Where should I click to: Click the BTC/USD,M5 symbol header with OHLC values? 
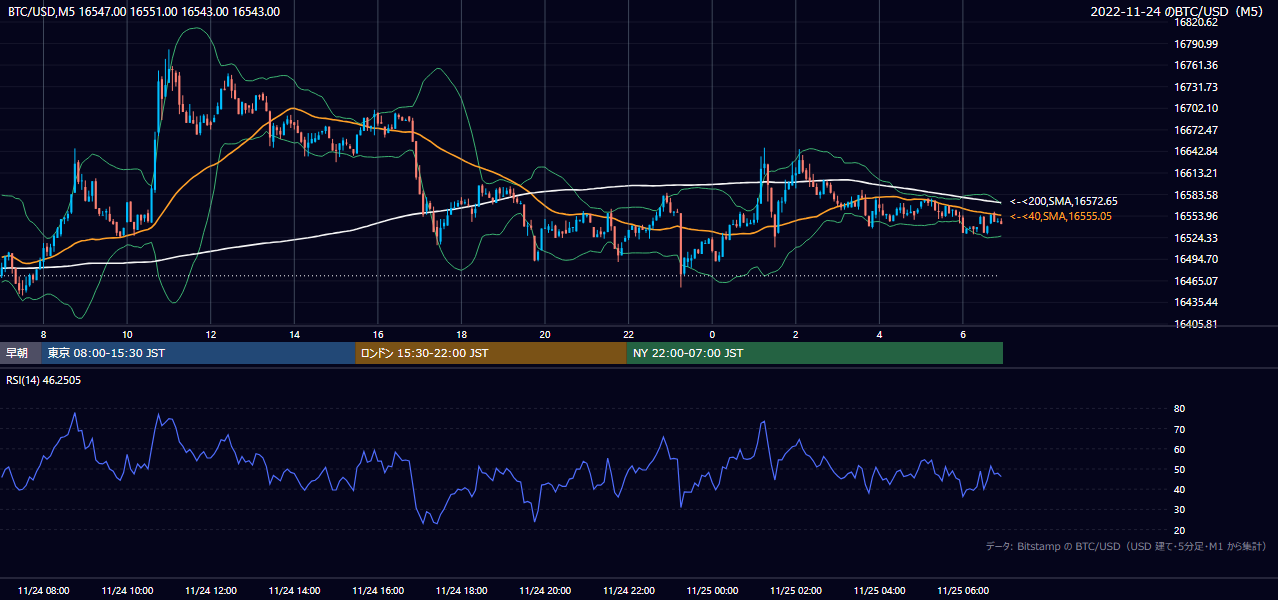143,12
